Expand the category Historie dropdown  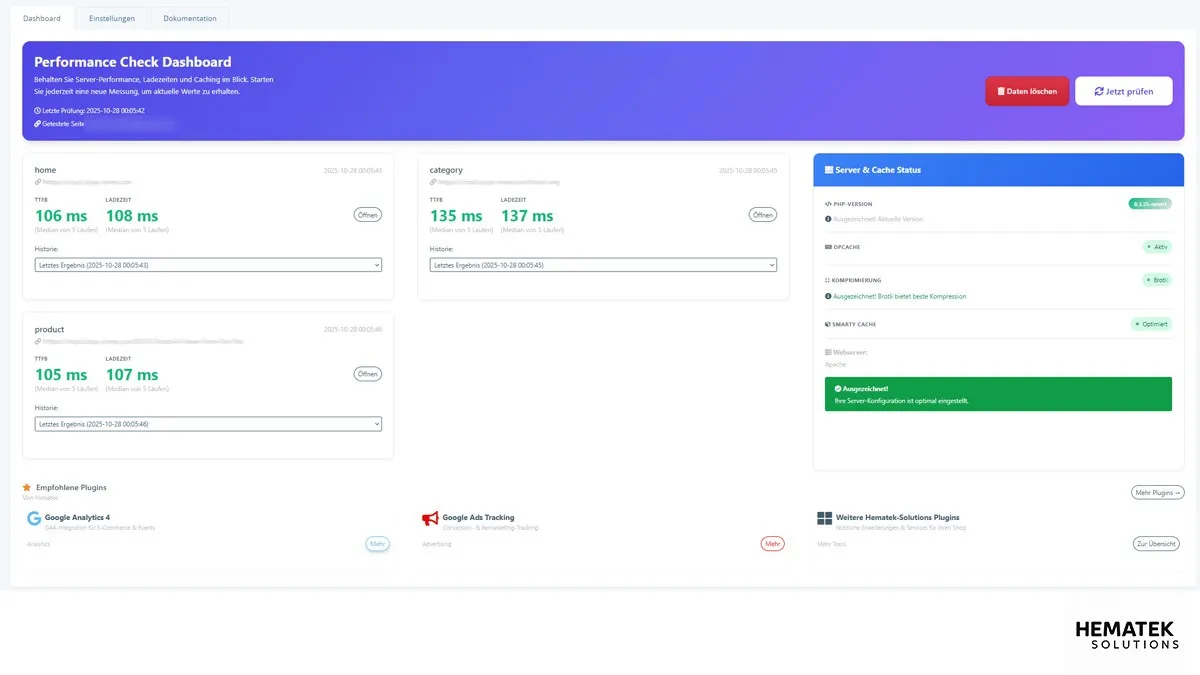pyautogui.click(x=603, y=265)
